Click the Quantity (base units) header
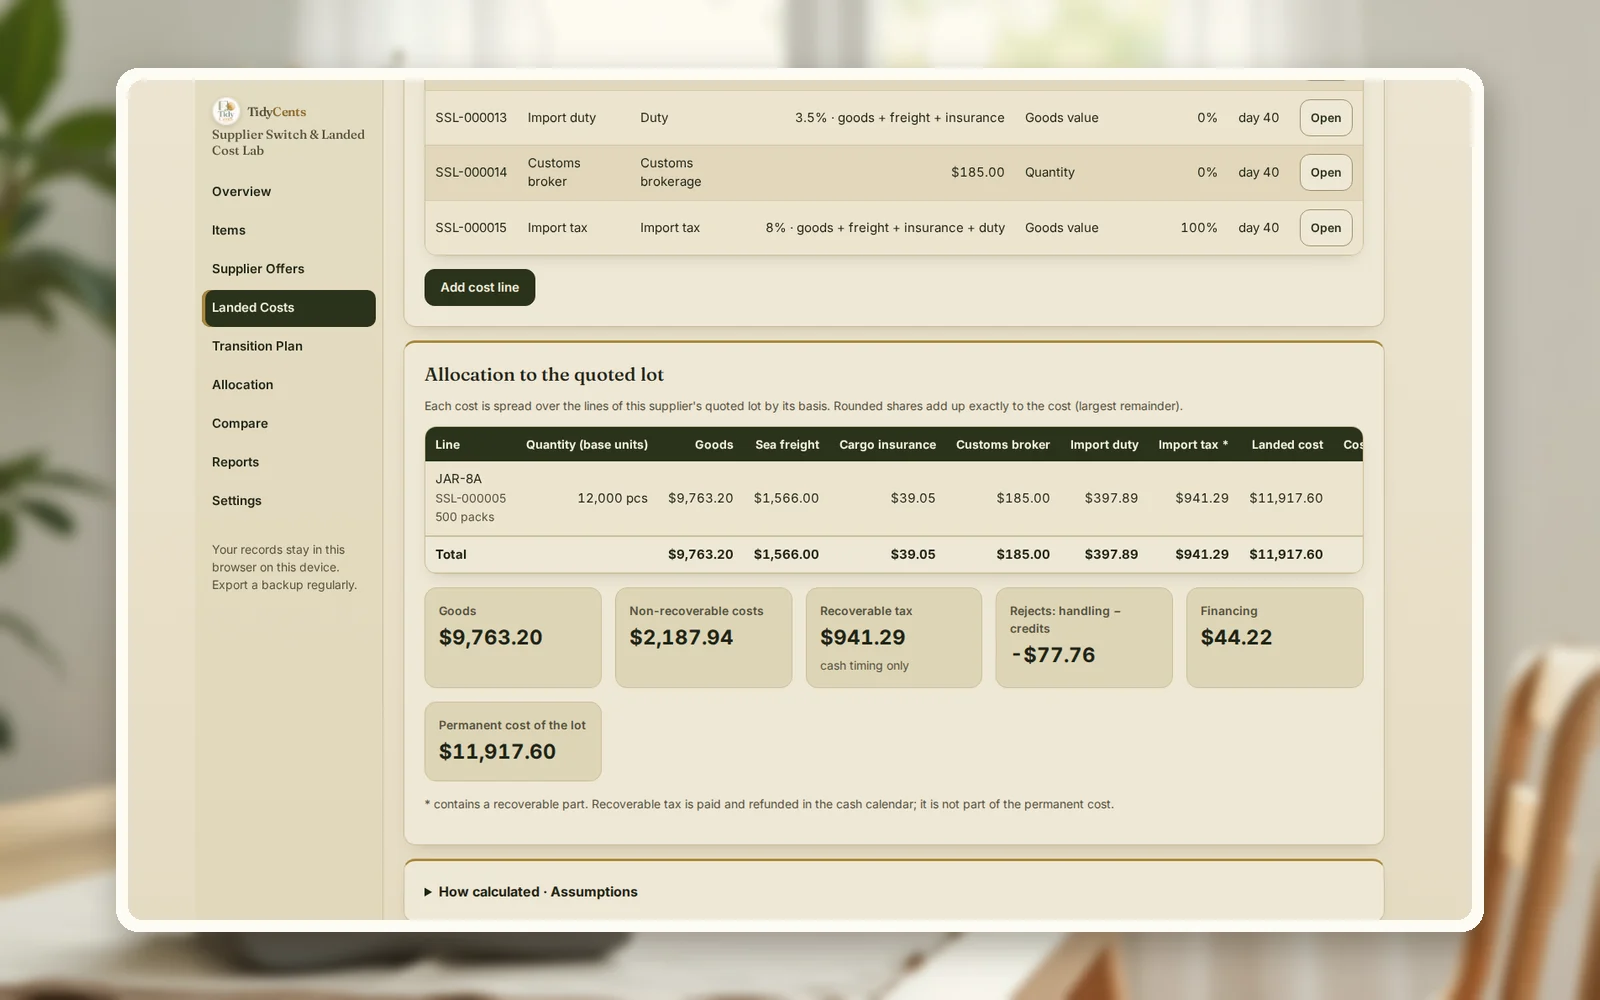1600x1000 pixels. click(x=587, y=445)
